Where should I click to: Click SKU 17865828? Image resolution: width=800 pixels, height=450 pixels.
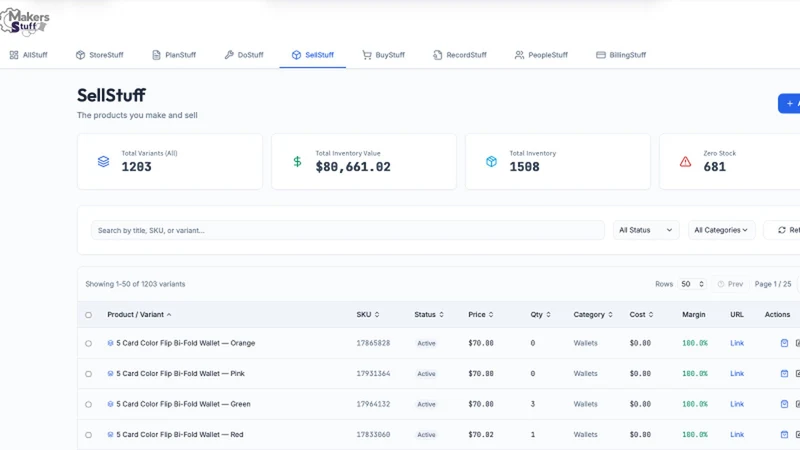coord(373,343)
